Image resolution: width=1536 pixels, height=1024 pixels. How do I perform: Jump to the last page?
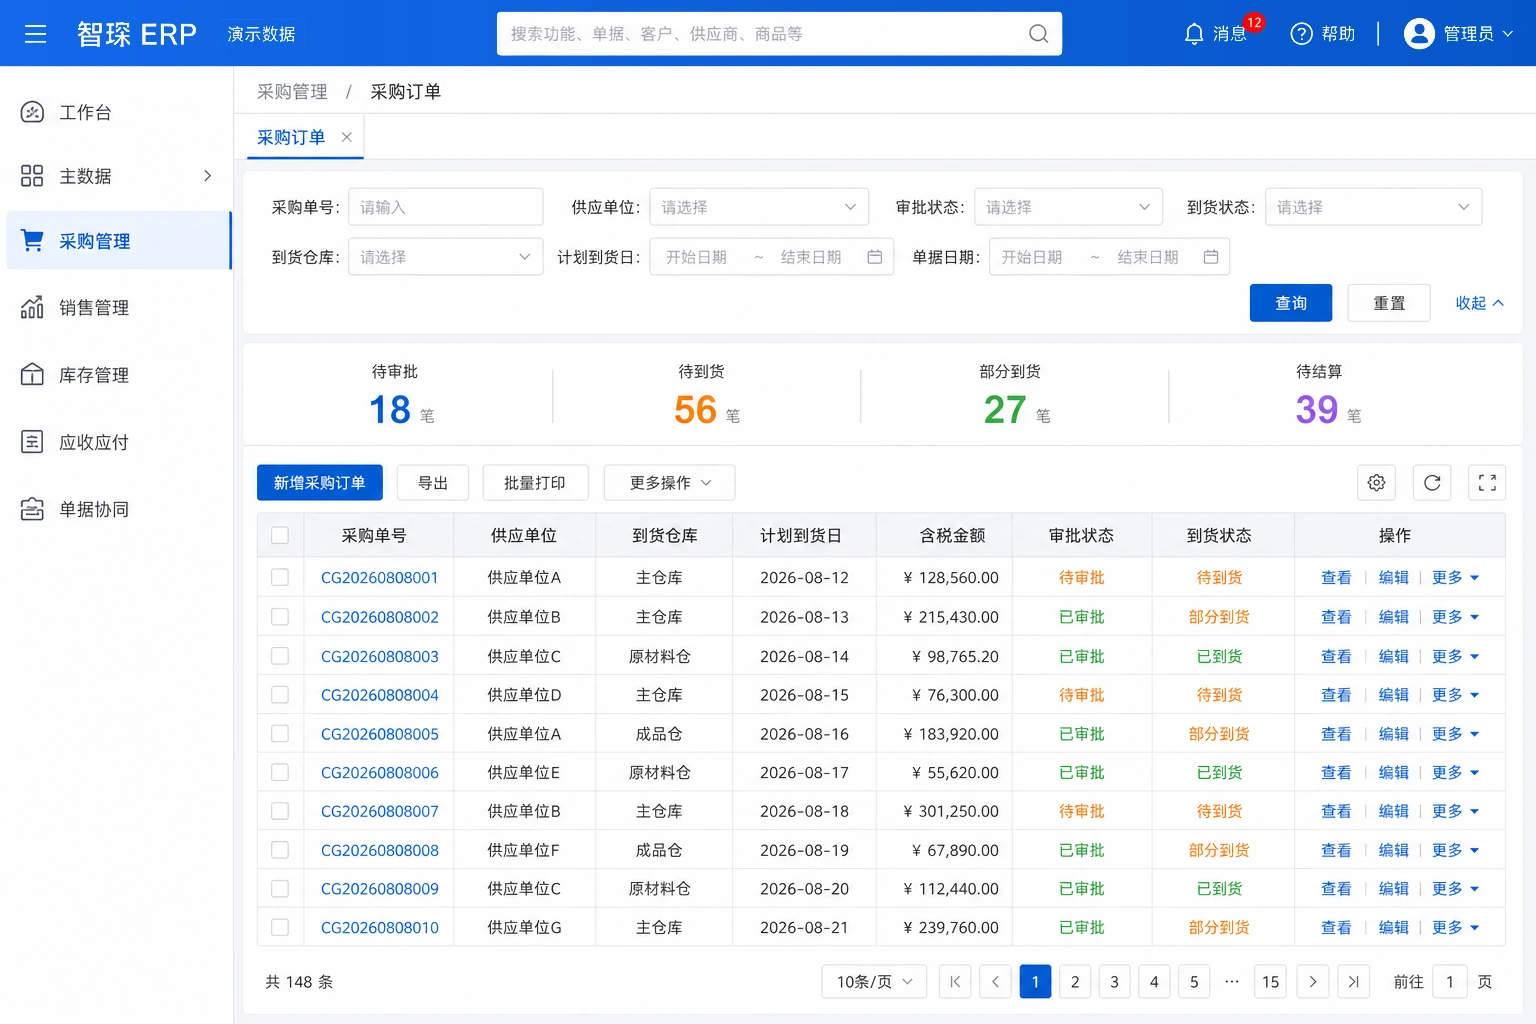click(x=1353, y=982)
